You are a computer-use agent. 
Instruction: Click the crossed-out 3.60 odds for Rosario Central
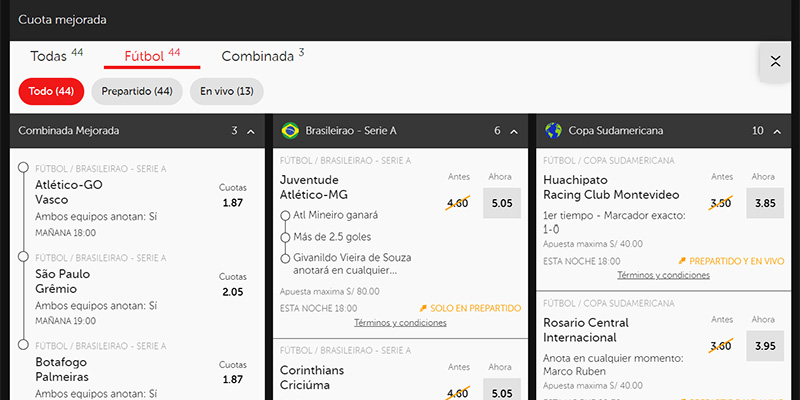(720, 346)
